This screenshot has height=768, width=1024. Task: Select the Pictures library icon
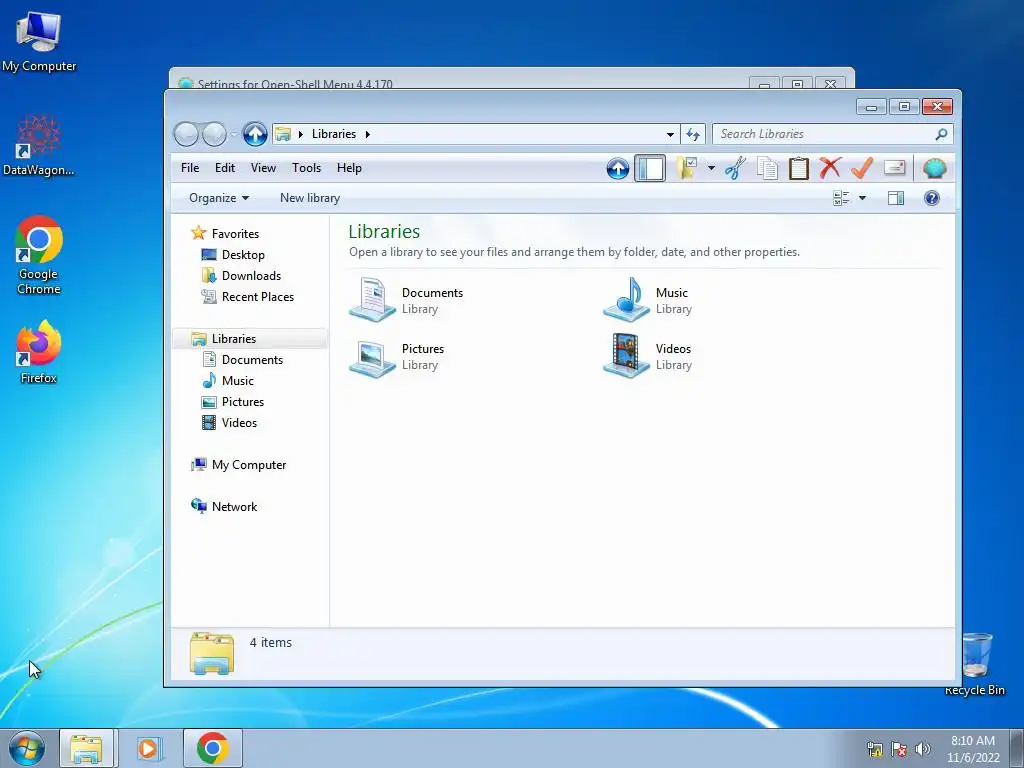[372, 357]
